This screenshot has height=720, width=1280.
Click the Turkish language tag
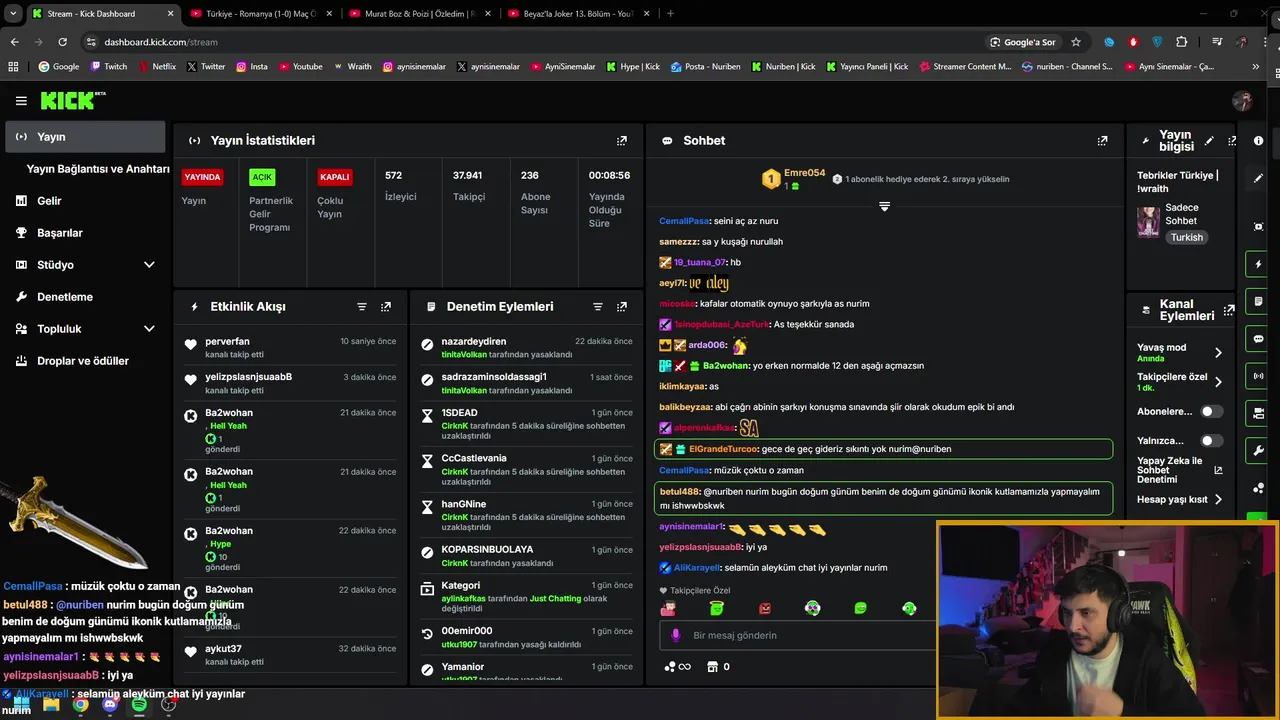pos(1187,238)
